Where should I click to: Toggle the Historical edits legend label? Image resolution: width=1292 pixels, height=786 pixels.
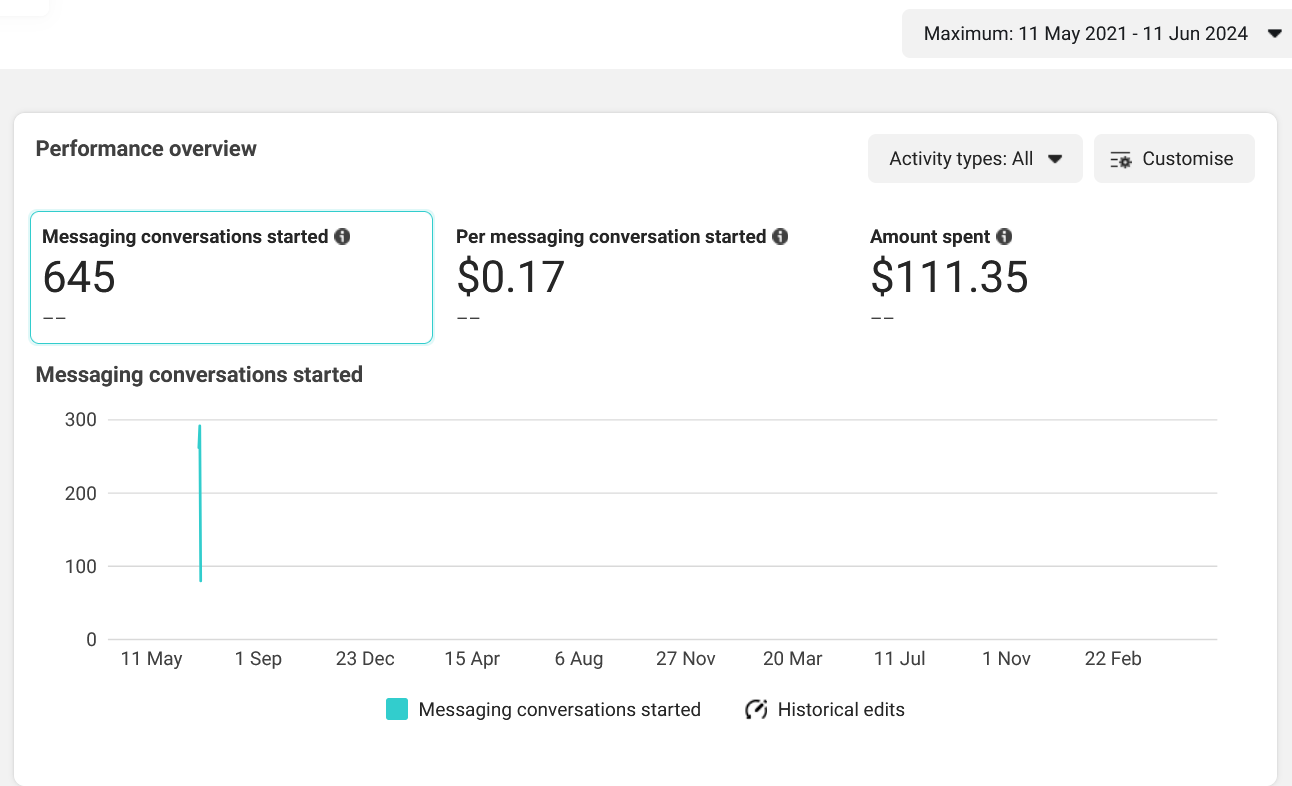click(x=841, y=710)
